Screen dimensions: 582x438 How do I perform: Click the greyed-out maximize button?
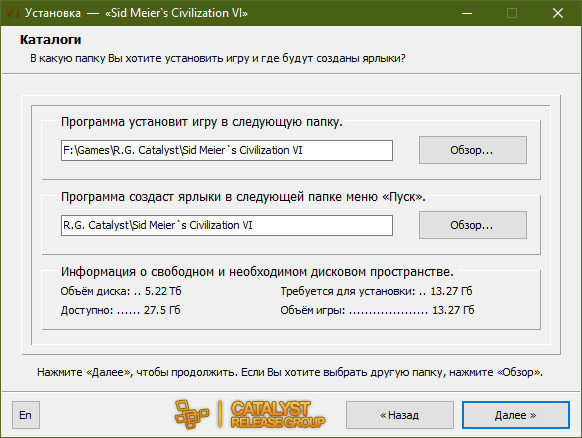(x=512, y=13)
